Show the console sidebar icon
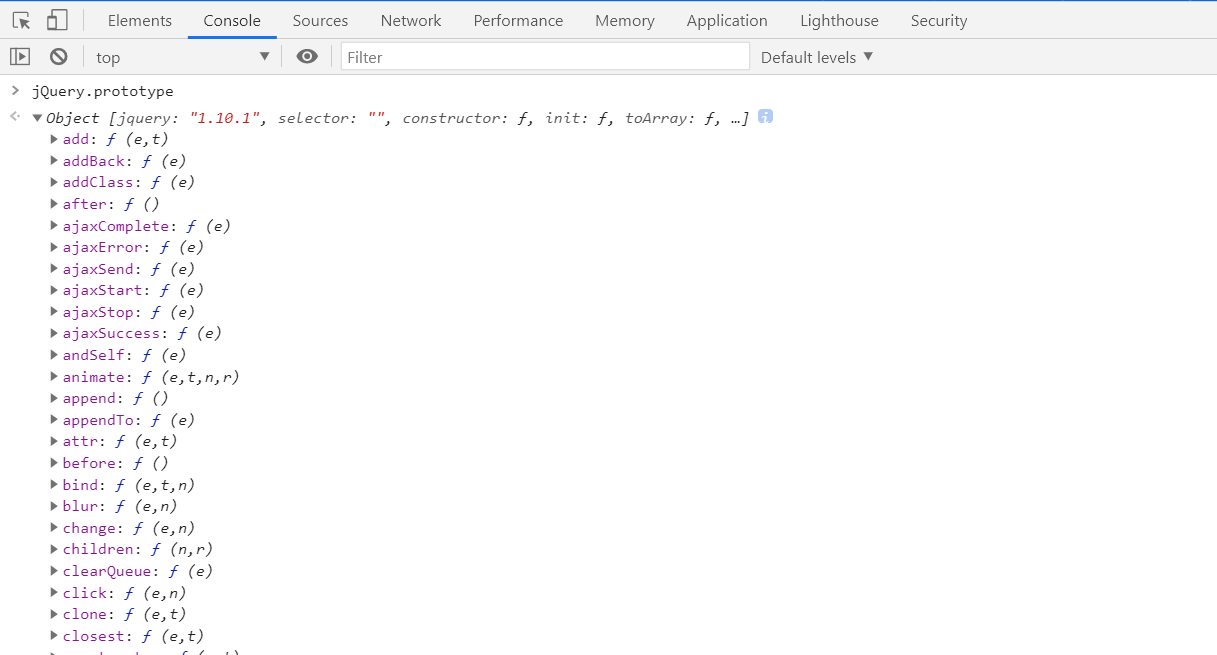This screenshot has width=1217, height=655. point(20,57)
